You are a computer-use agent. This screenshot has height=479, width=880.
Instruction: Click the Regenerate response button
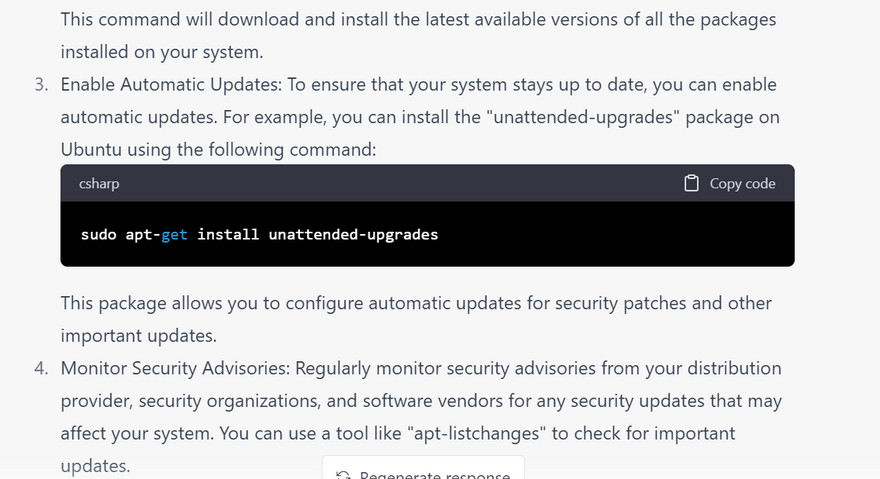click(x=423, y=472)
